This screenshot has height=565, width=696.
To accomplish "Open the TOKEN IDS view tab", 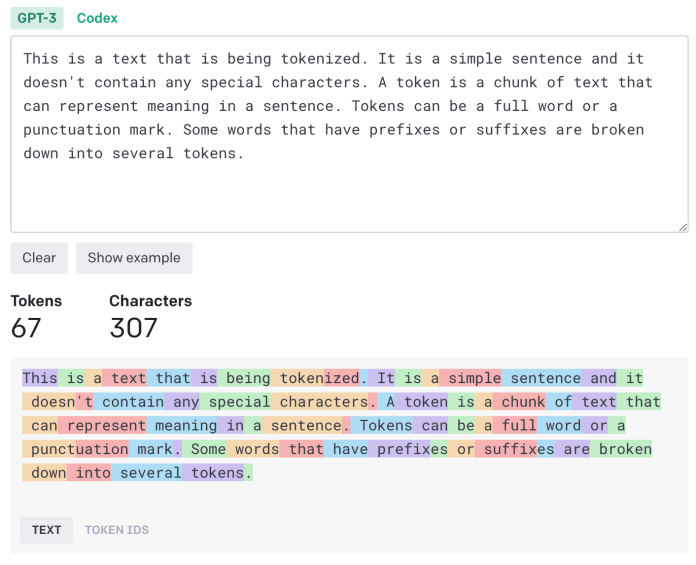I will click(x=116, y=530).
